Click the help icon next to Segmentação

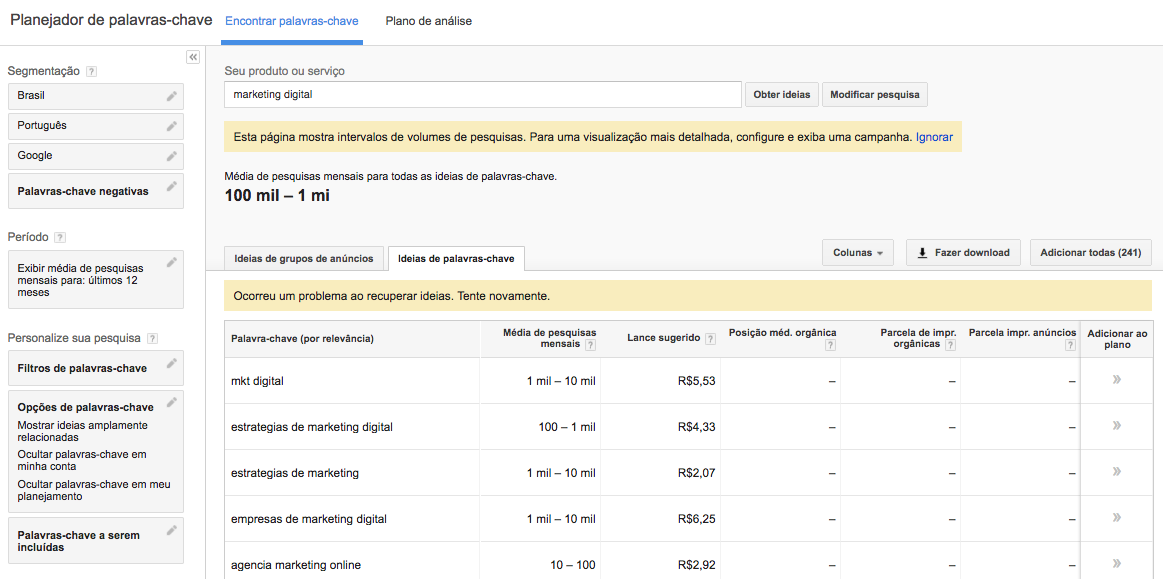(x=92, y=72)
